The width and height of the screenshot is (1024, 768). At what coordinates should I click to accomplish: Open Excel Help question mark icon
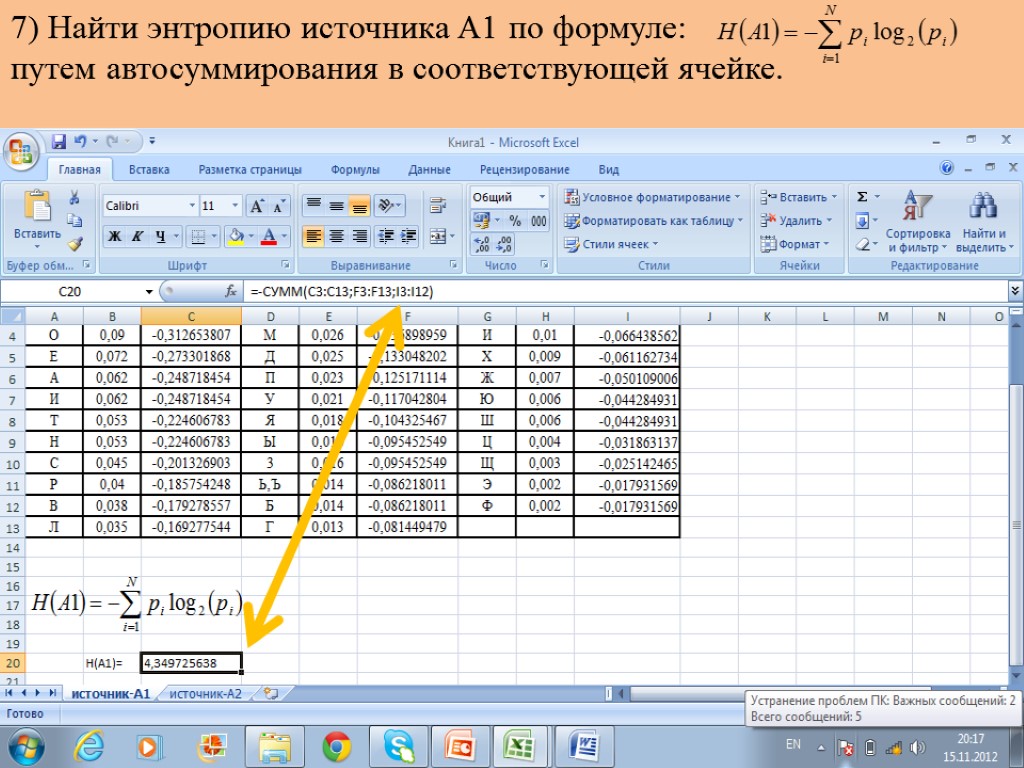point(946,168)
